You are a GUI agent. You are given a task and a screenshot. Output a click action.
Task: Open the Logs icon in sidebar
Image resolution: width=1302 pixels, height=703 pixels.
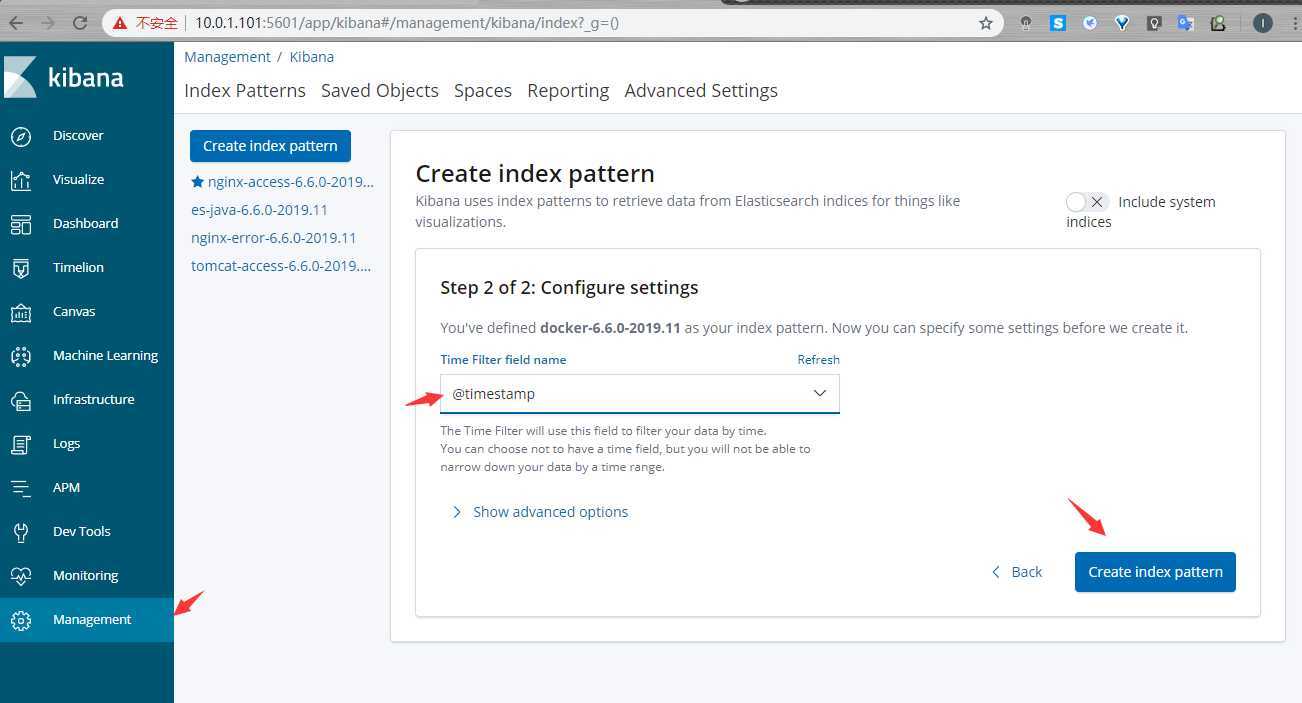21,444
